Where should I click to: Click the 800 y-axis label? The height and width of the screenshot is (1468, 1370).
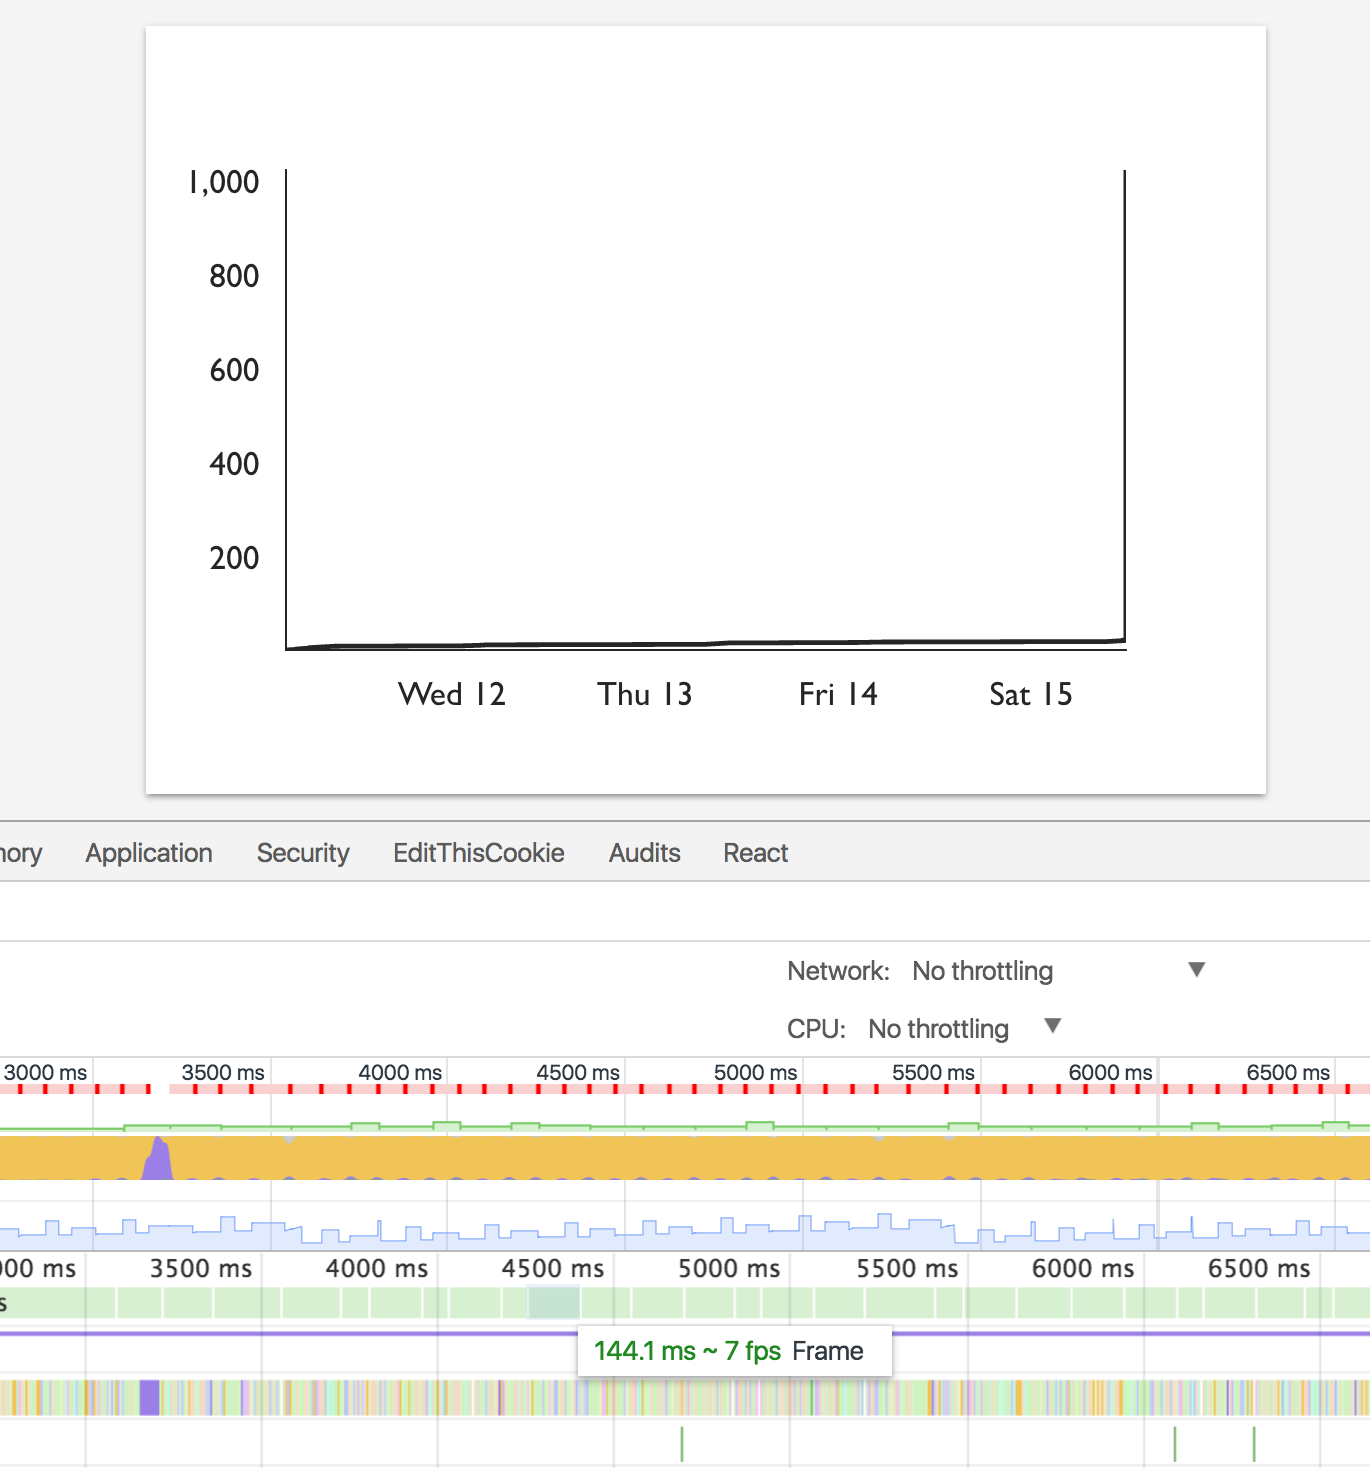tap(234, 276)
